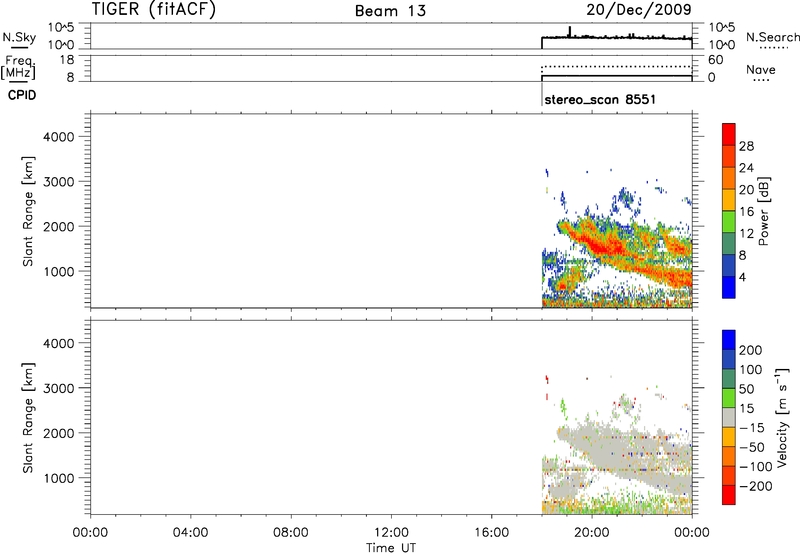
Task: Click the '28' value on Power colorbar
Action: (746, 146)
